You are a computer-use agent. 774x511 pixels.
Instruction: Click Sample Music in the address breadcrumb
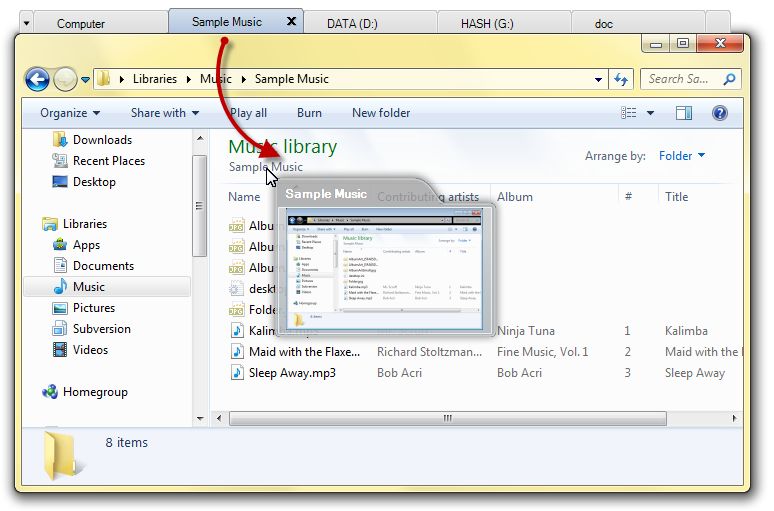pyautogui.click(x=291, y=79)
